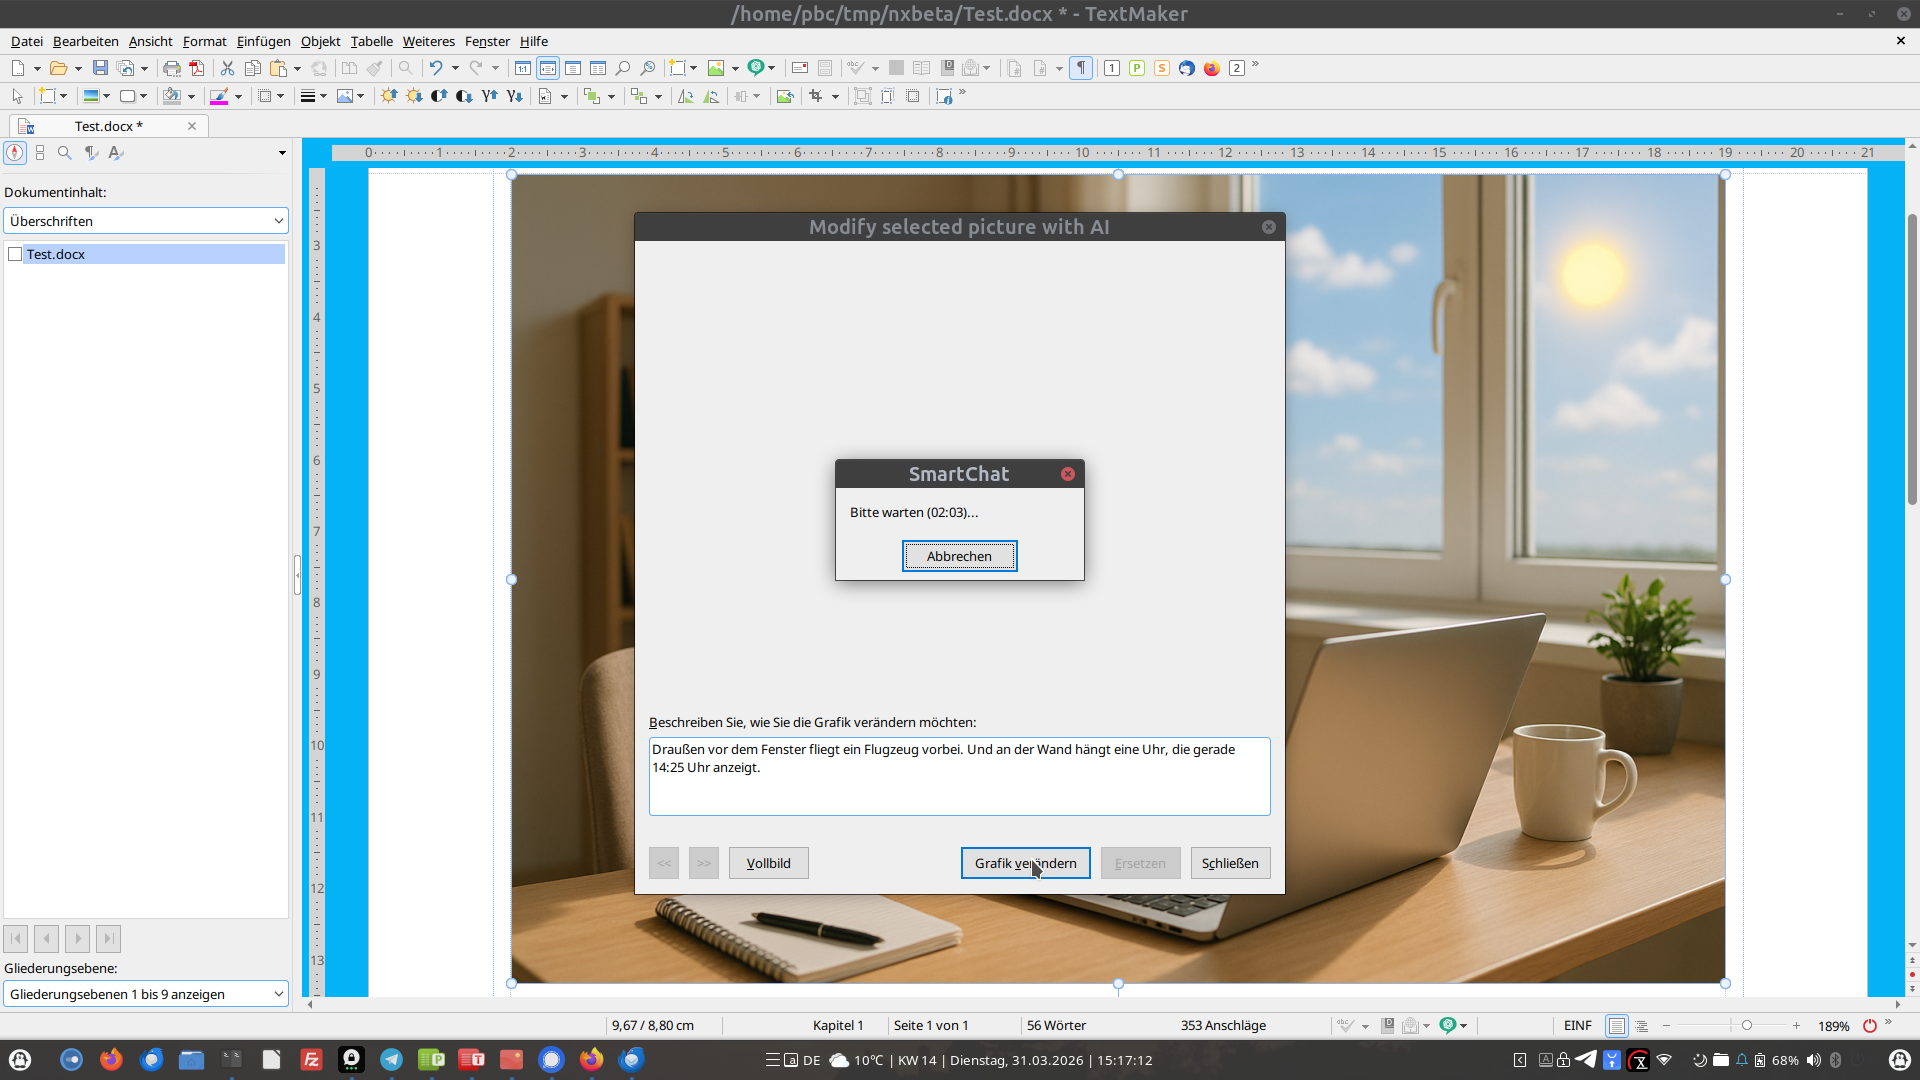Click the zoom slider knob in status bar
The image size is (1920, 1080).
(1747, 1026)
